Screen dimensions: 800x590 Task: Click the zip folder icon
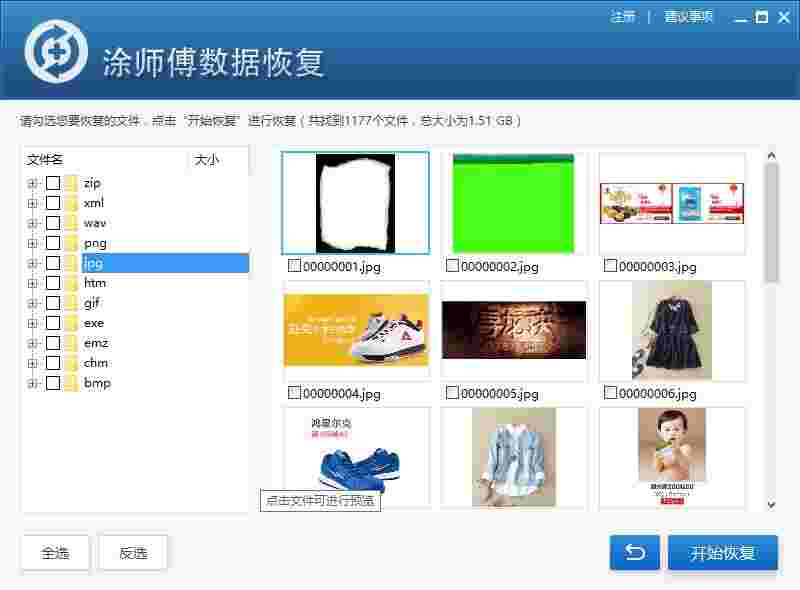tap(71, 182)
